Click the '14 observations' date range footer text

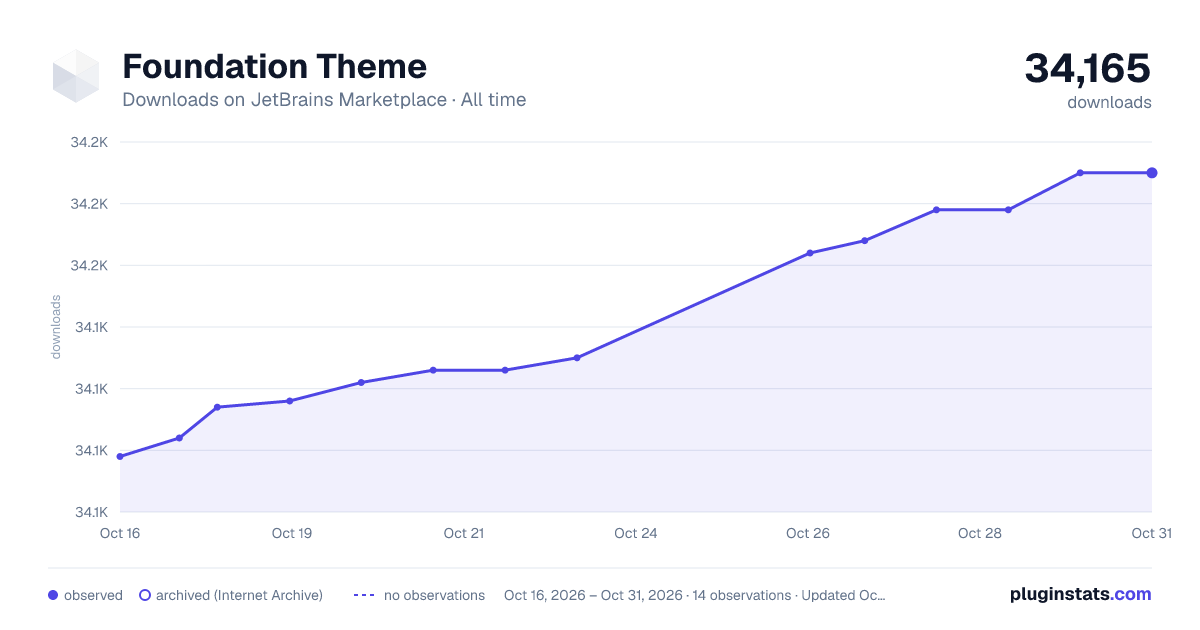(x=695, y=595)
